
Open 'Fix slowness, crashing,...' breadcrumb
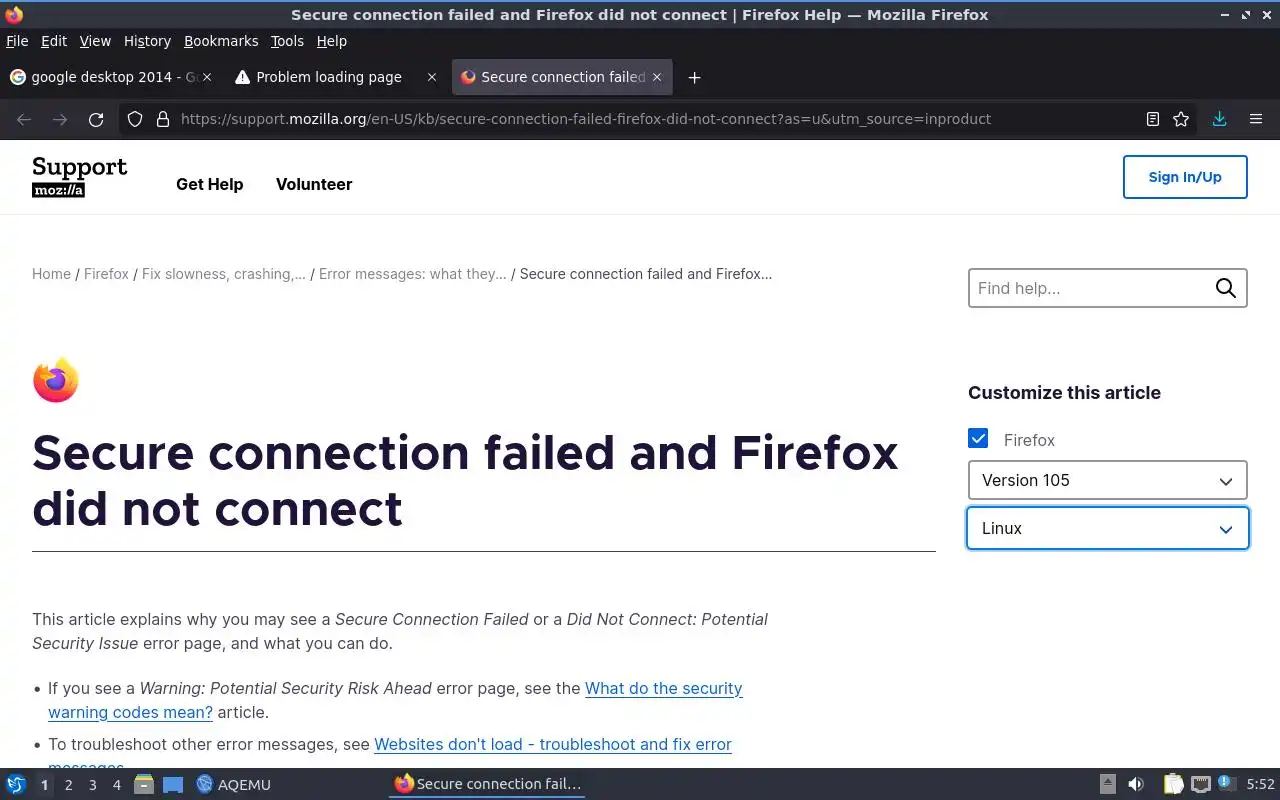pyautogui.click(x=224, y=274)
